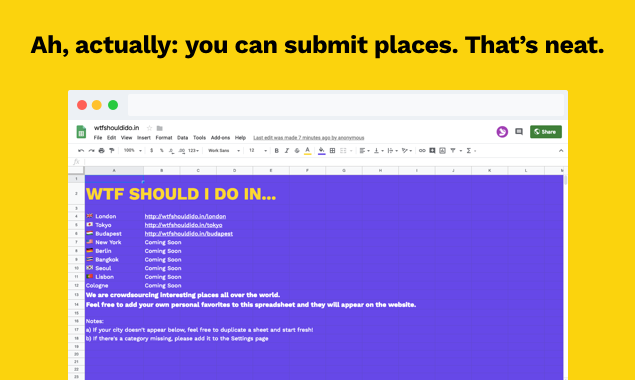Open the wtfshouldido.in/budapest link
Image resolution: width=635 pixels, height=380 pixels.
[x=188, y=234]
